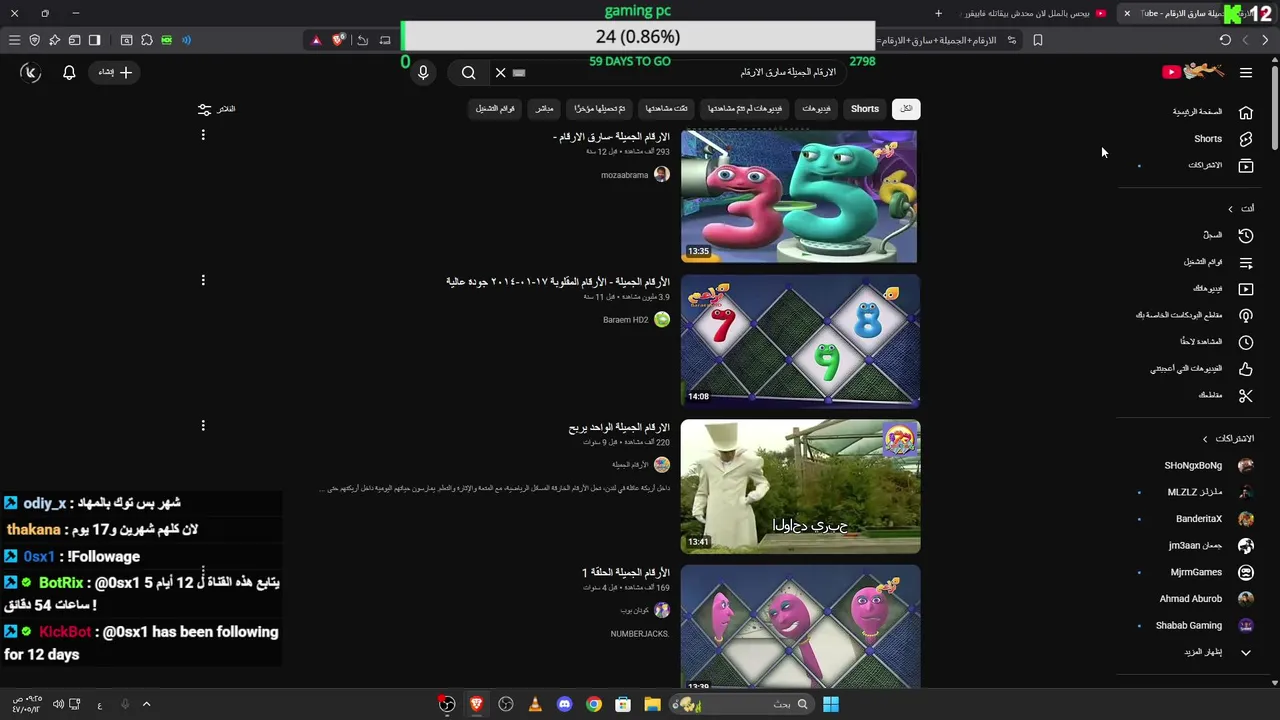Screen dimensions: 1280x720
Task: Open File Explorer from the taskbar
Action: (x=652, y=704)
